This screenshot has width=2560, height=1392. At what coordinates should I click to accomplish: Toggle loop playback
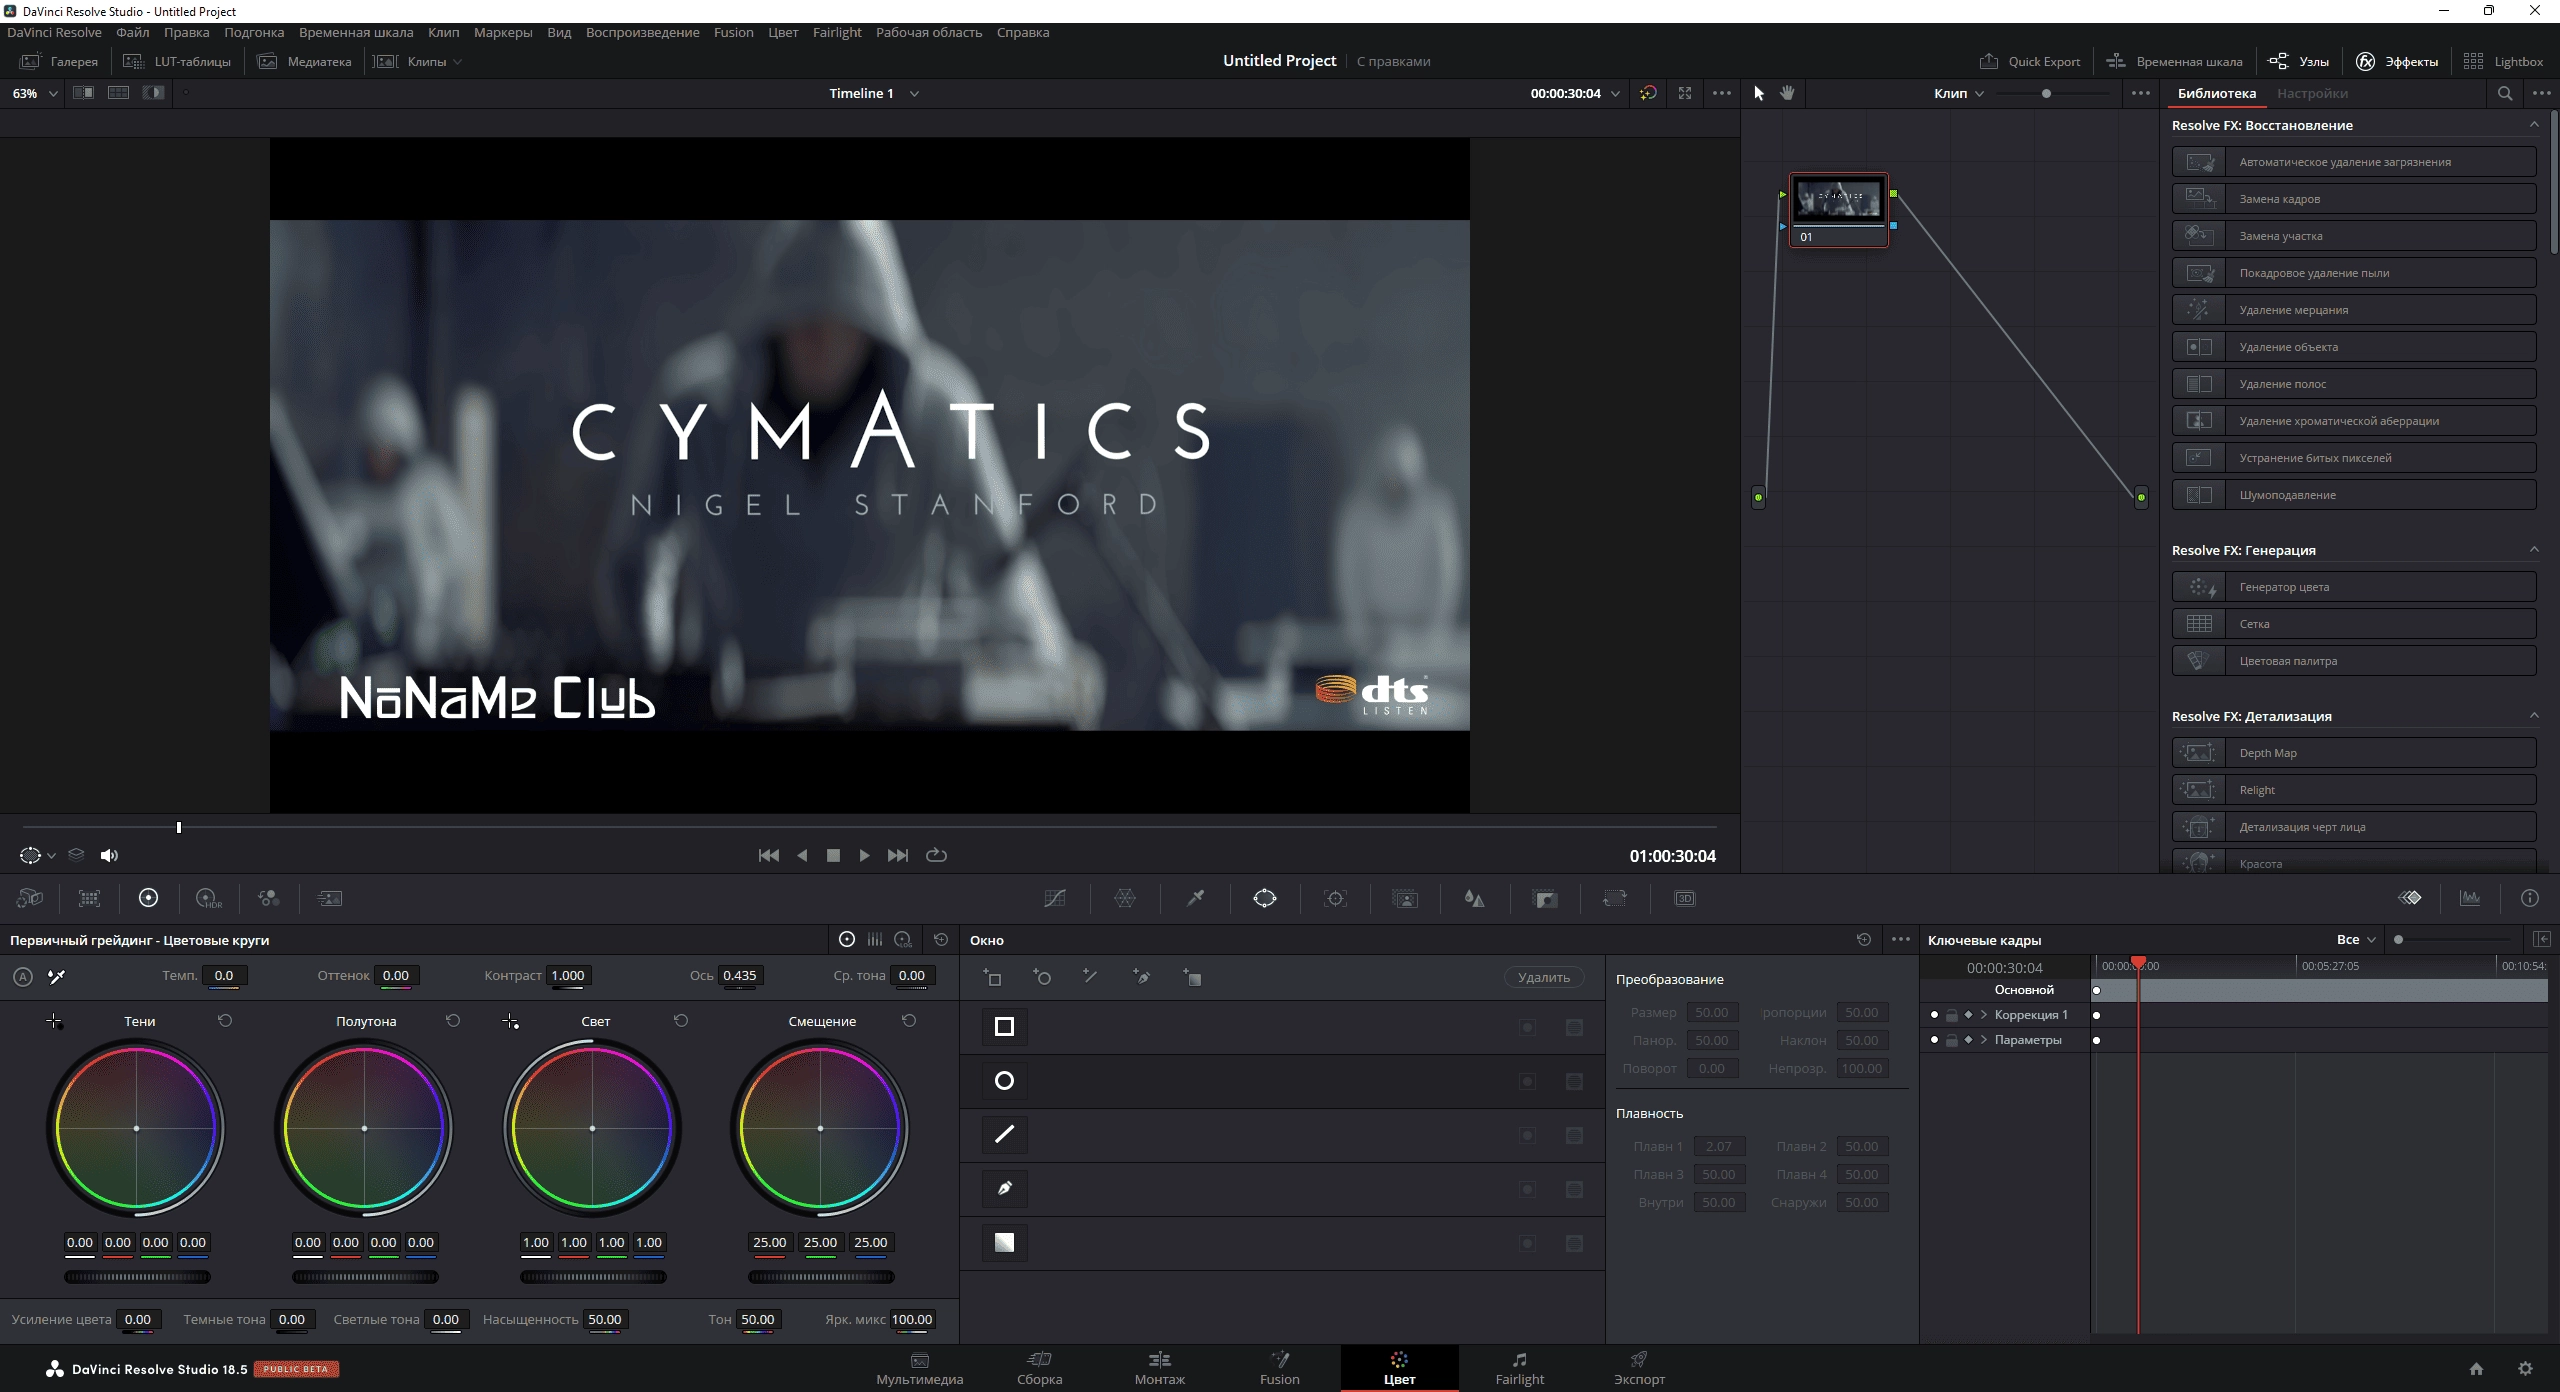(936, 855)
